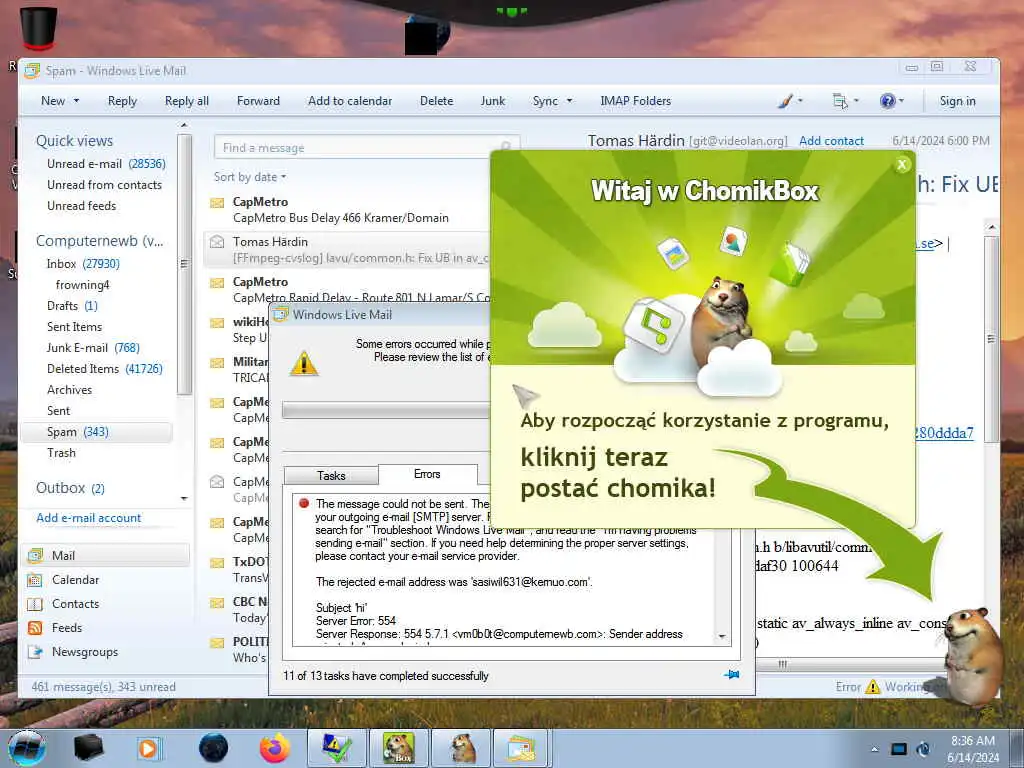Click the folder pane scroll up arrow
The width and height of the screenshot is (1024, 768).
pos(184,125)
